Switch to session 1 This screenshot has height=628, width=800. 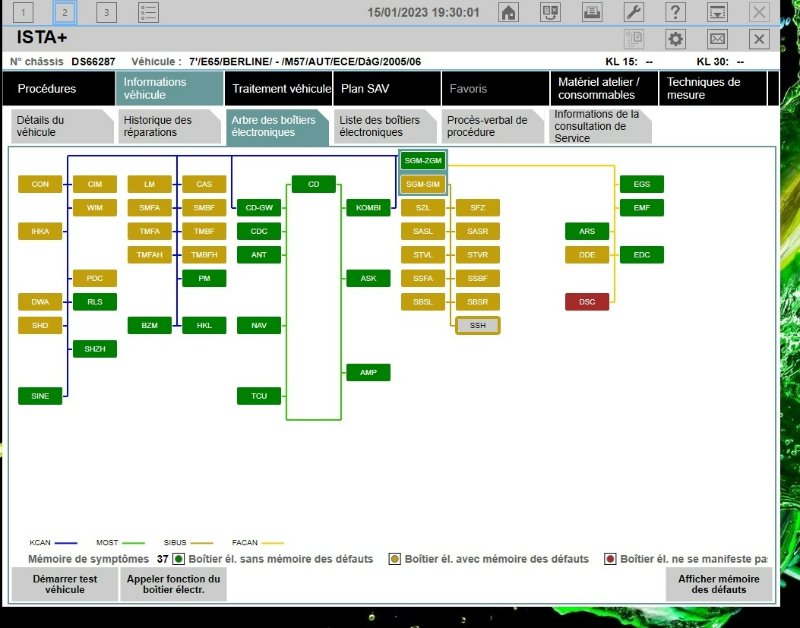click(x=23, y=12)
